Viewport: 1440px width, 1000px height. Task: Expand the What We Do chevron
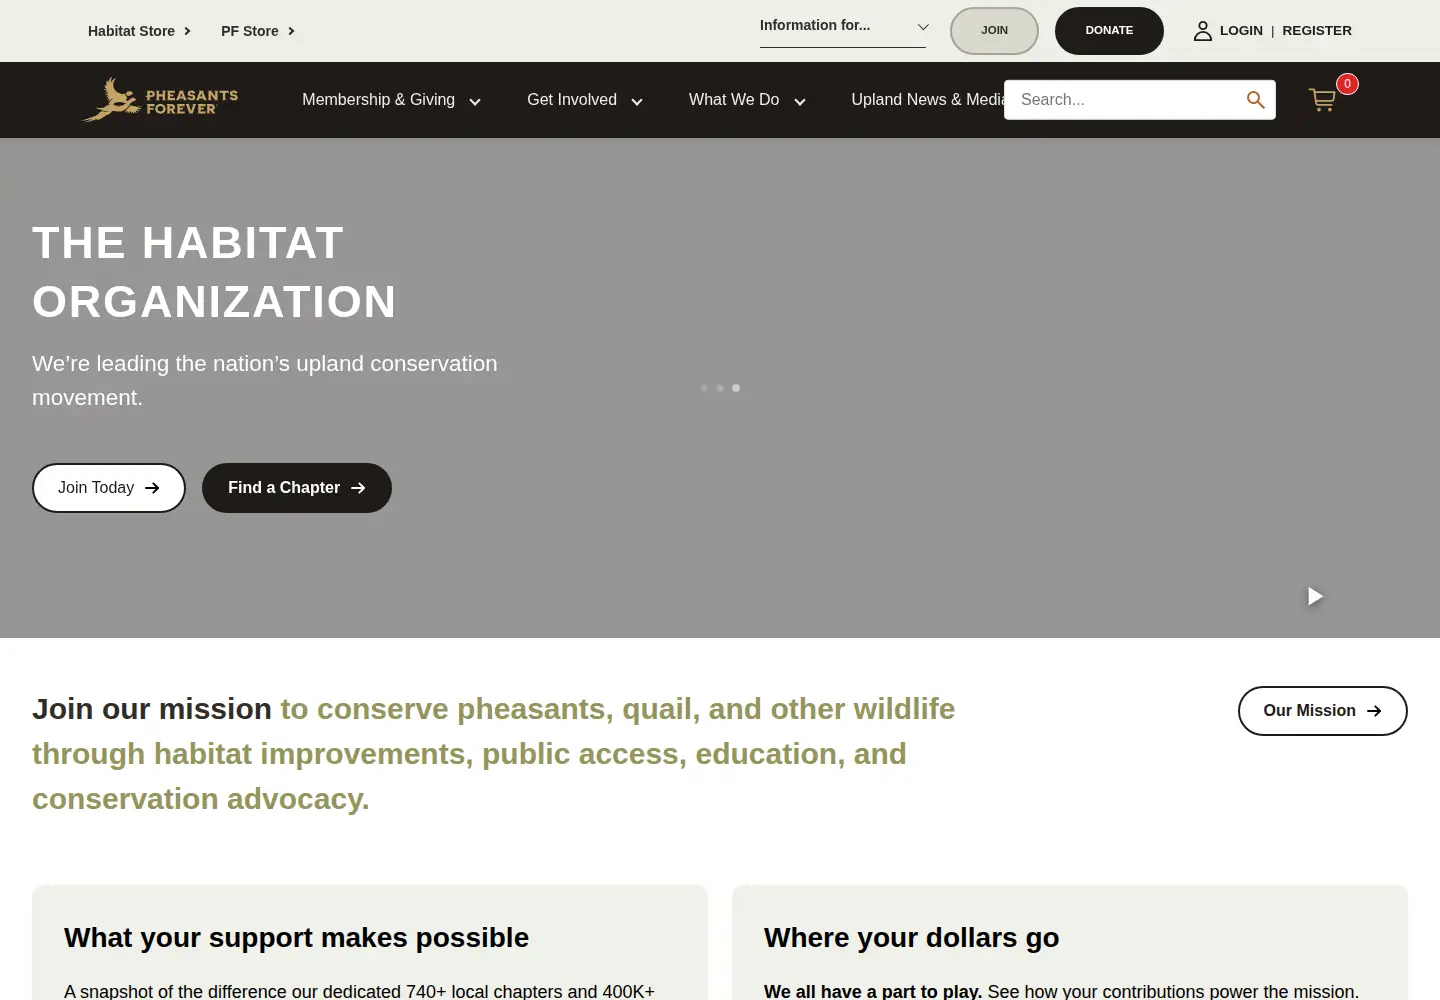(x=800, y=101)
